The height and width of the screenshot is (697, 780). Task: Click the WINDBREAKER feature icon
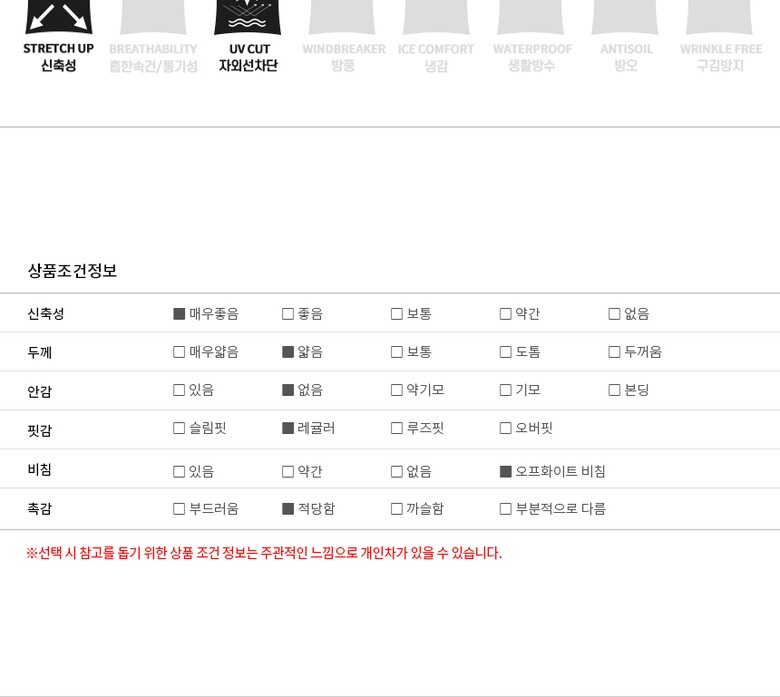click(342, 17)
